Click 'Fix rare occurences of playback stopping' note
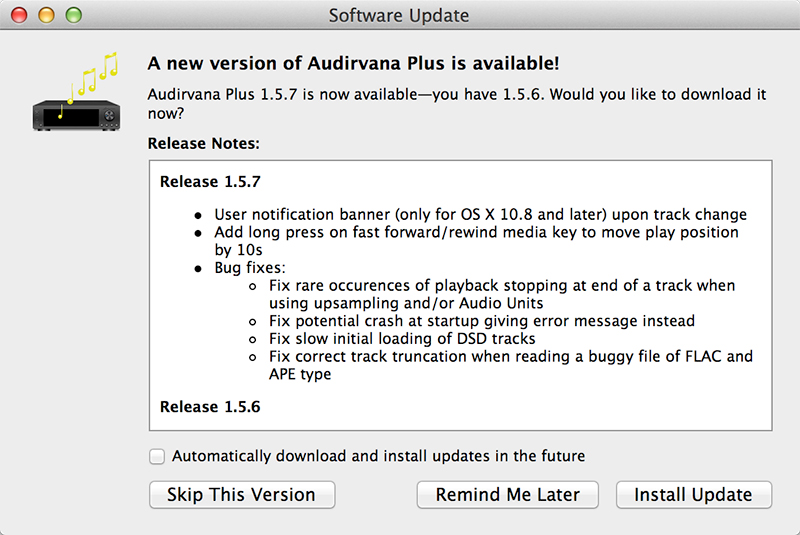The width and height of the screenshot is (800, 535). pyautogui.click(x=502, y=294)
